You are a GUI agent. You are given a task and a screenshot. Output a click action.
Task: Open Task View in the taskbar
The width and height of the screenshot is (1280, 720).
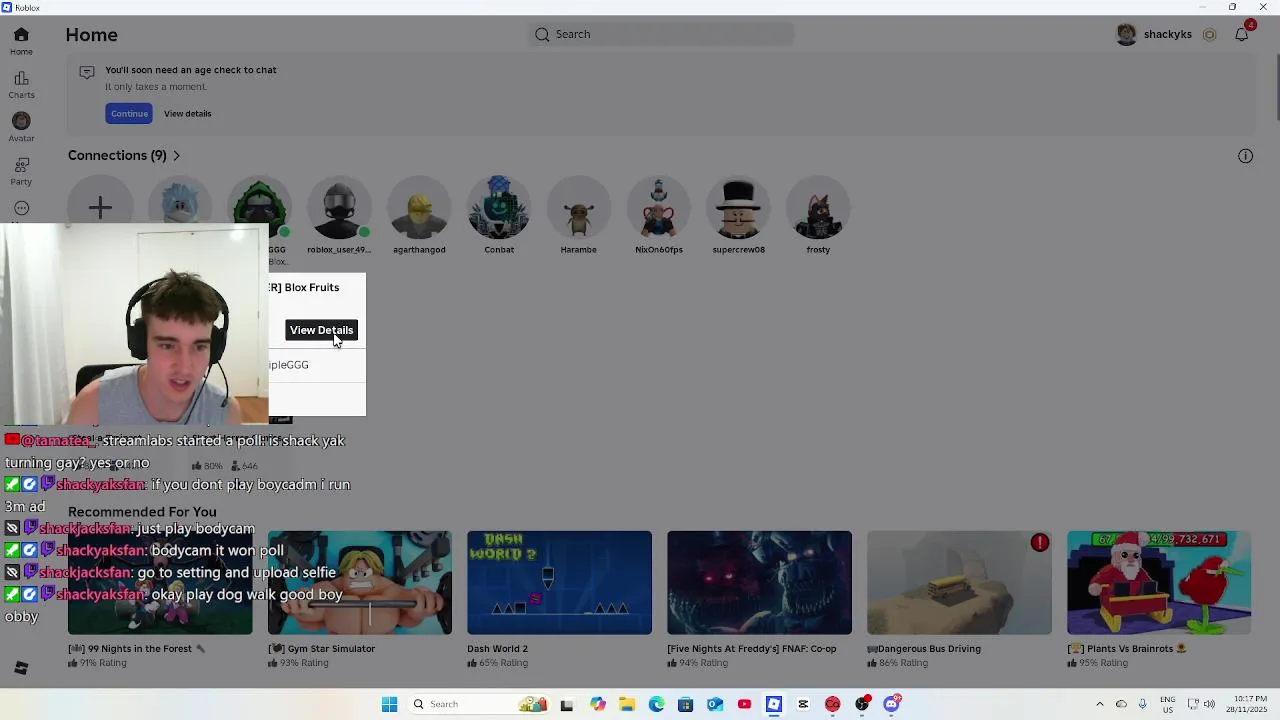point(566,704)
